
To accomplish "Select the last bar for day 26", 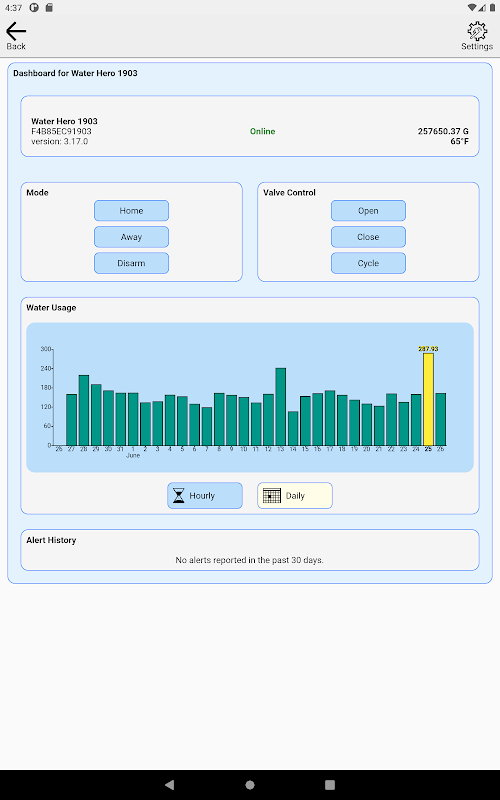I will pos(441,419).
